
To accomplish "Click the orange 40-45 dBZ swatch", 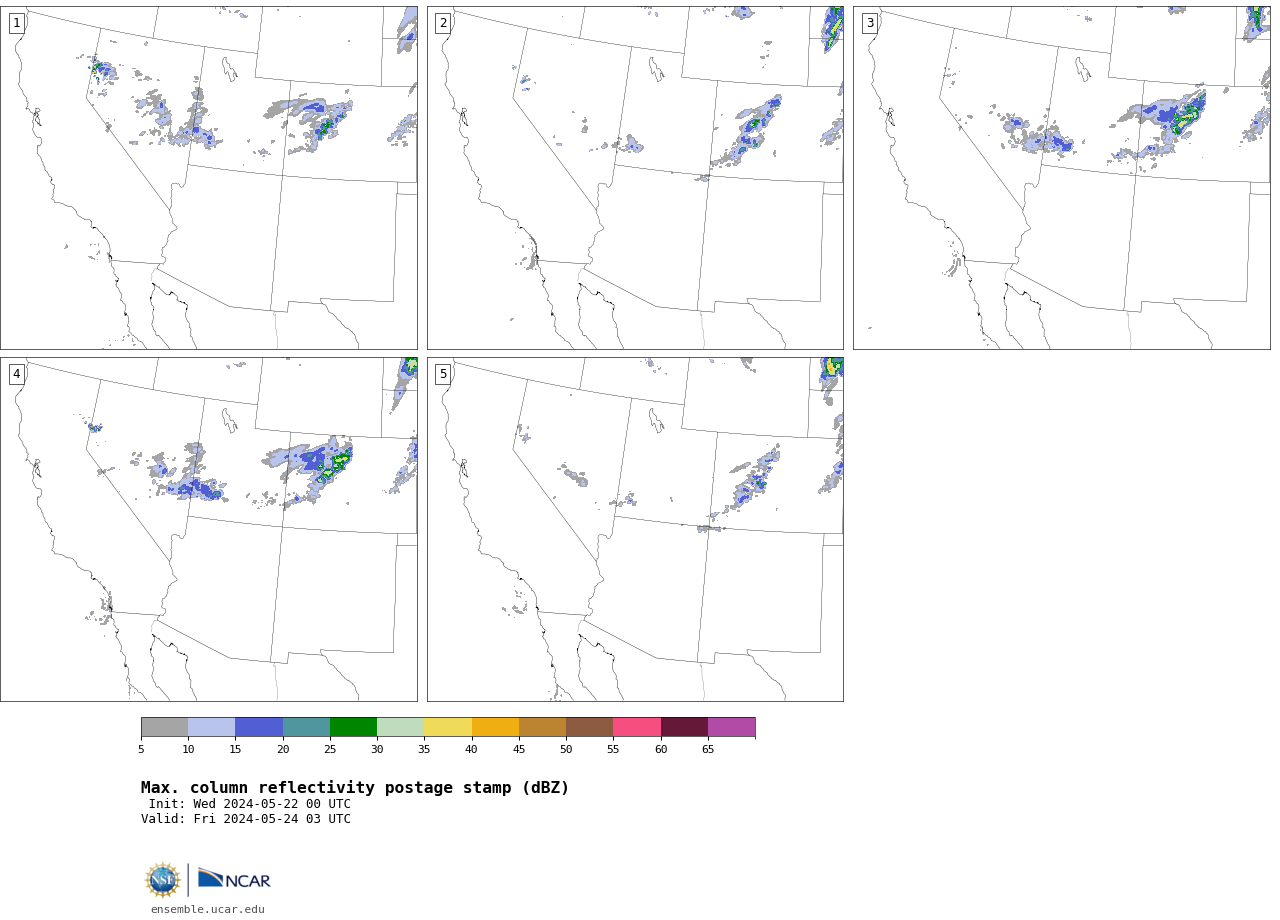I will 495,727.
